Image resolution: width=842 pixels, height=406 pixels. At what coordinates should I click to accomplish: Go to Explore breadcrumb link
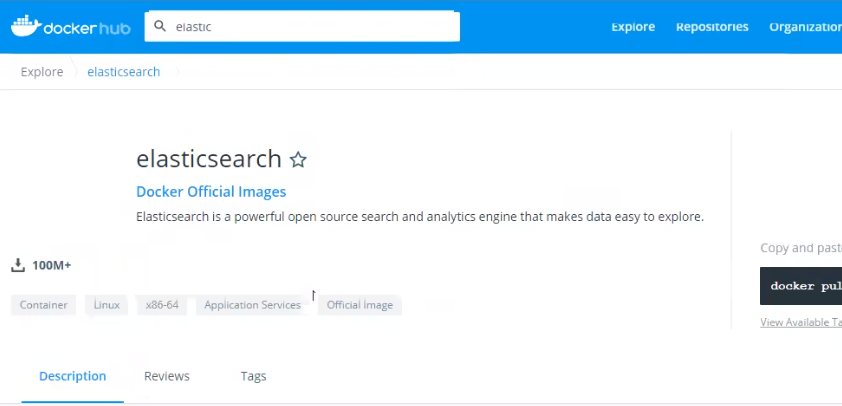click(x=42, y=72)
